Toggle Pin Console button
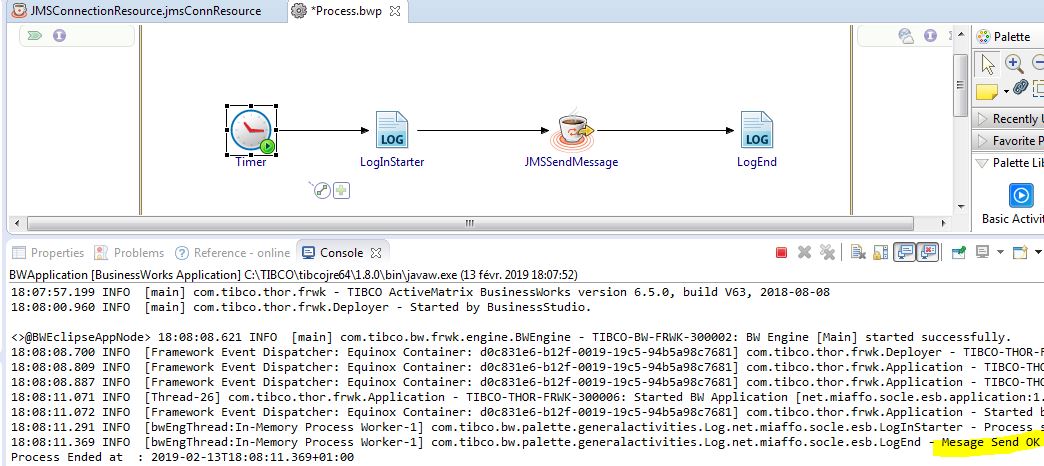1044x466 pixels. pos(959,252)
